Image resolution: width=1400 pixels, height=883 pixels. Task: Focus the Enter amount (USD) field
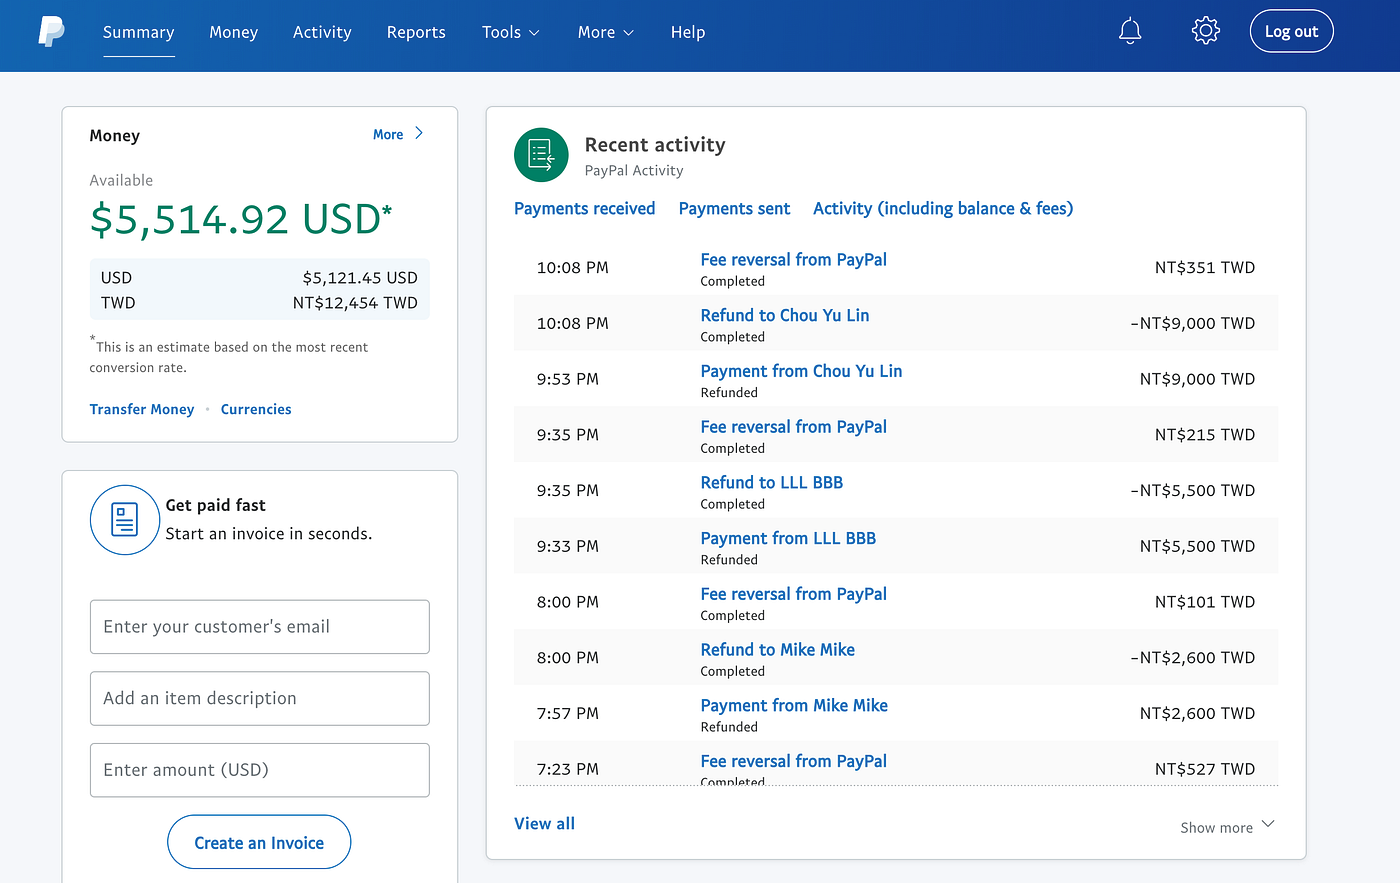coord(260,770)
